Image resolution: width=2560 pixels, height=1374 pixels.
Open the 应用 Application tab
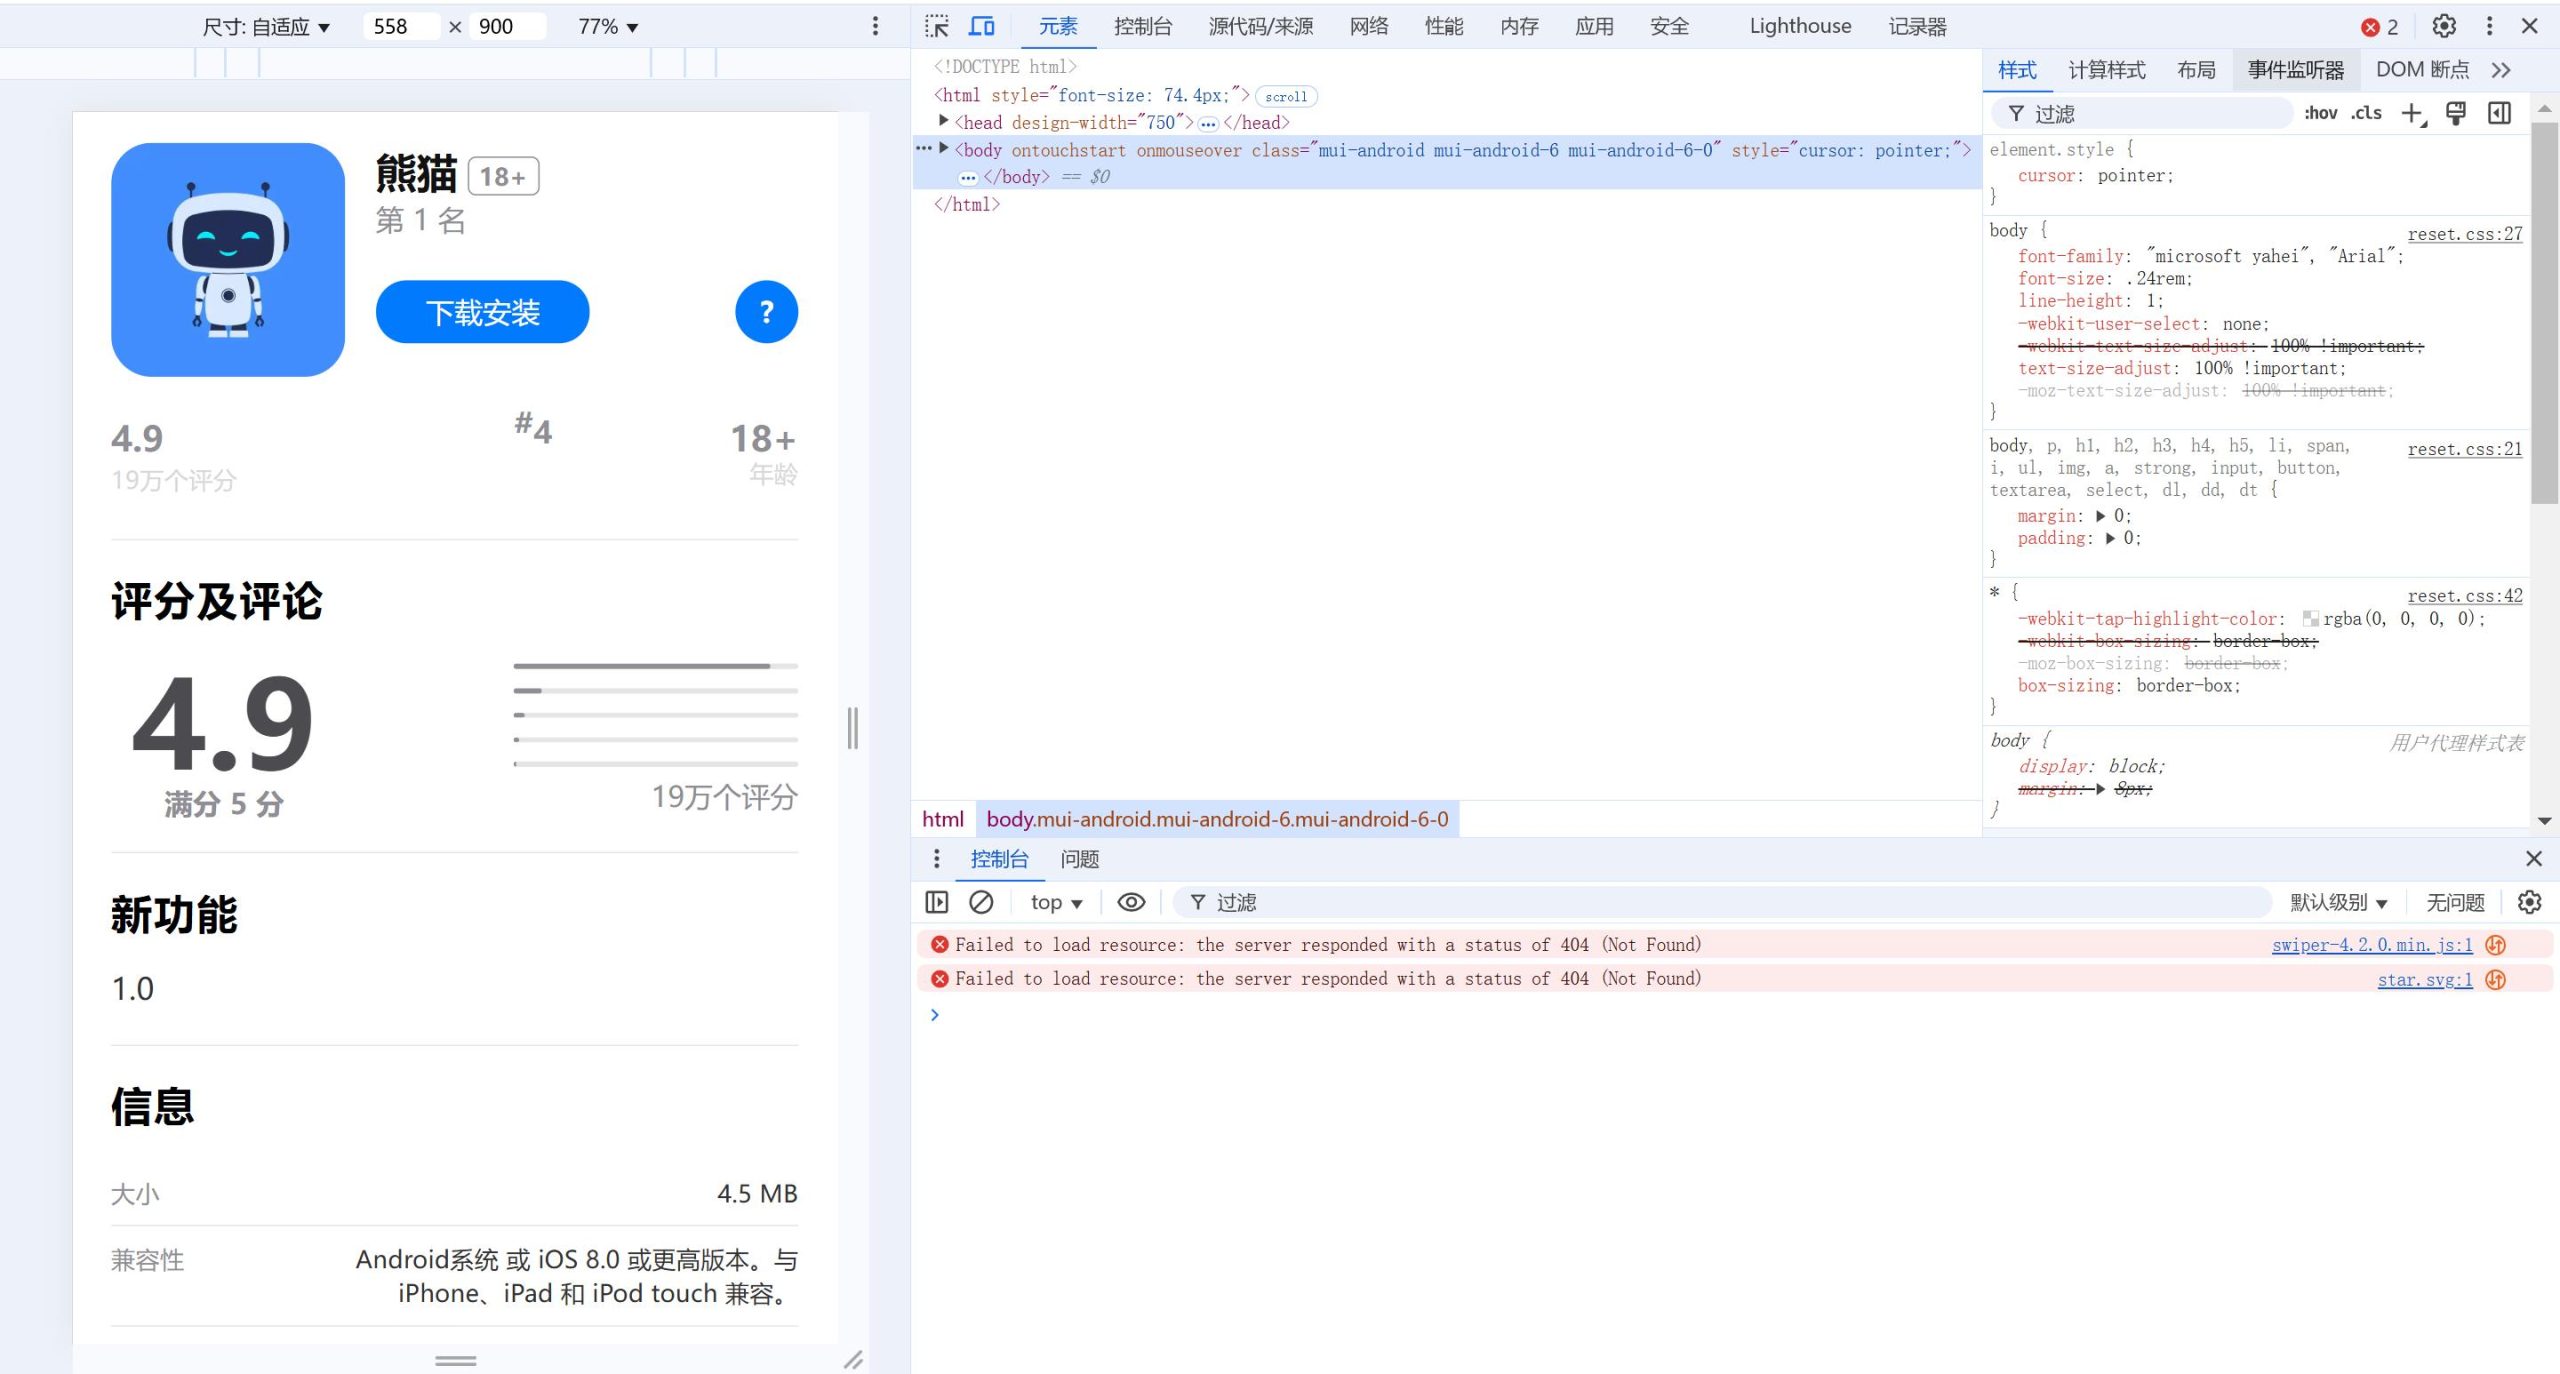(x=1594, y=27)
